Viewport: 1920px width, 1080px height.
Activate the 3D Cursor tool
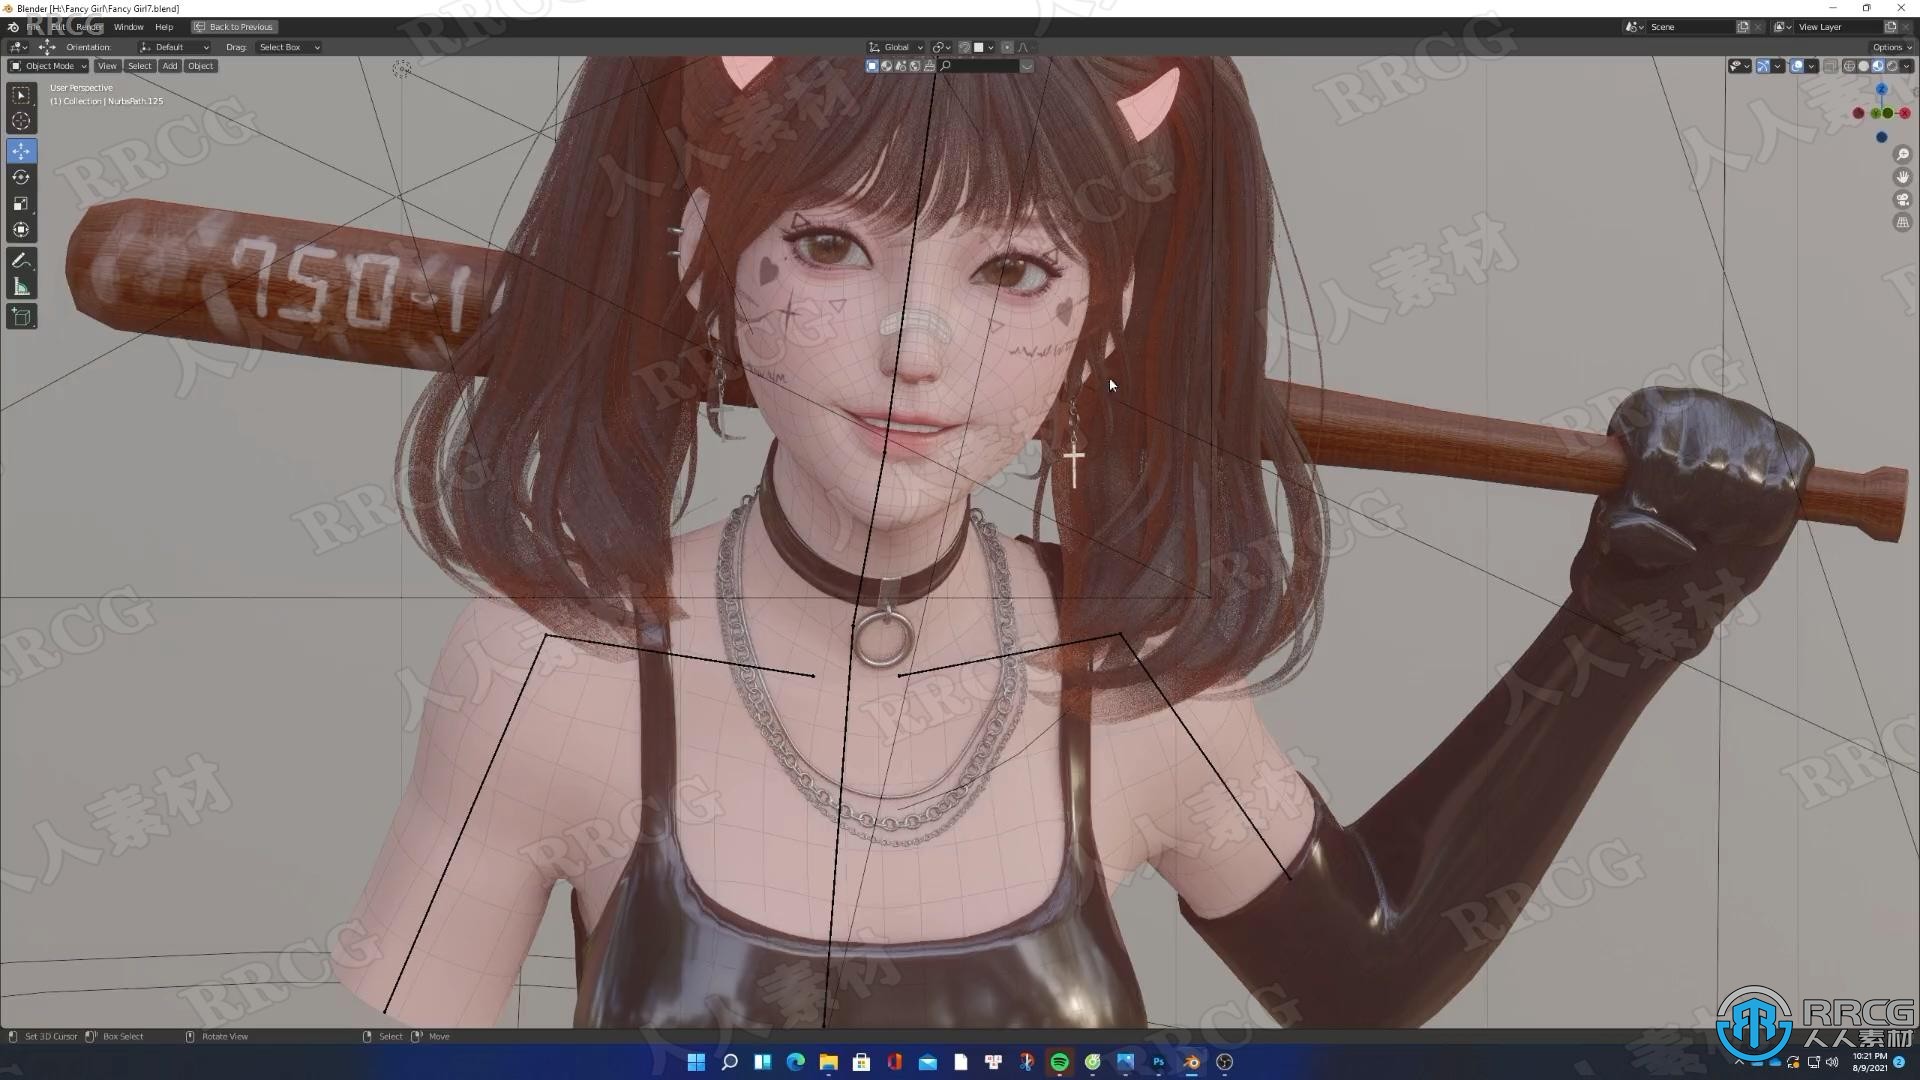(21, 121)
